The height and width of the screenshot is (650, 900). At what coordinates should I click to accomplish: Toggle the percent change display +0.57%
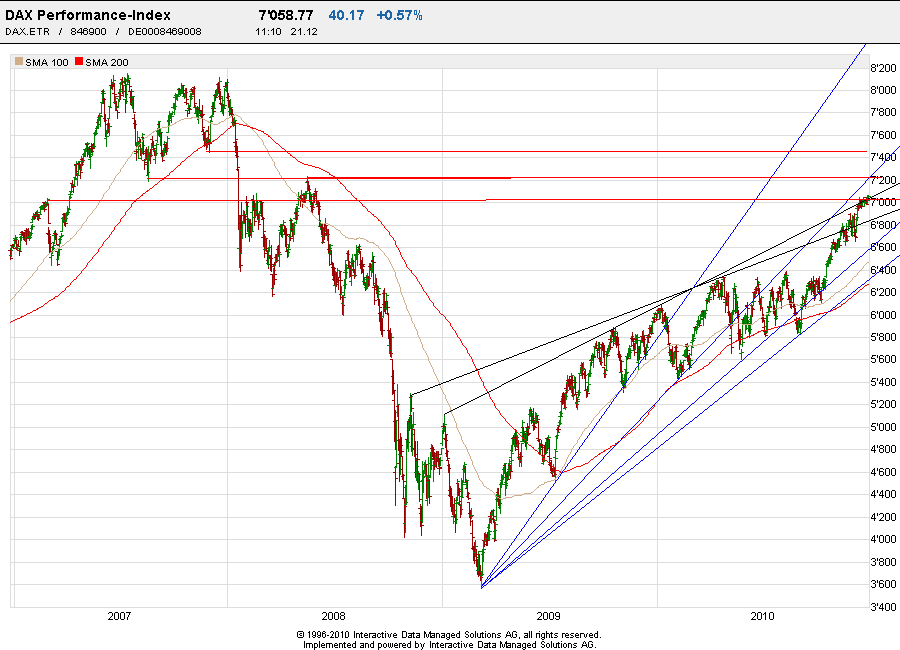(x=398, y=15)
